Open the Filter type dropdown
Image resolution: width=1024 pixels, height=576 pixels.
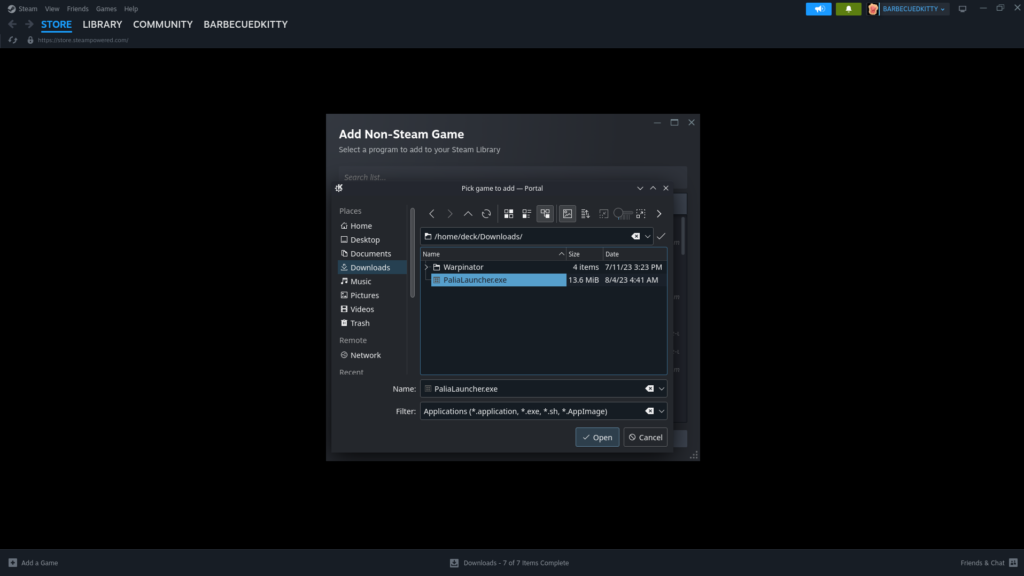pyautogui.click(x=662, y=411)
